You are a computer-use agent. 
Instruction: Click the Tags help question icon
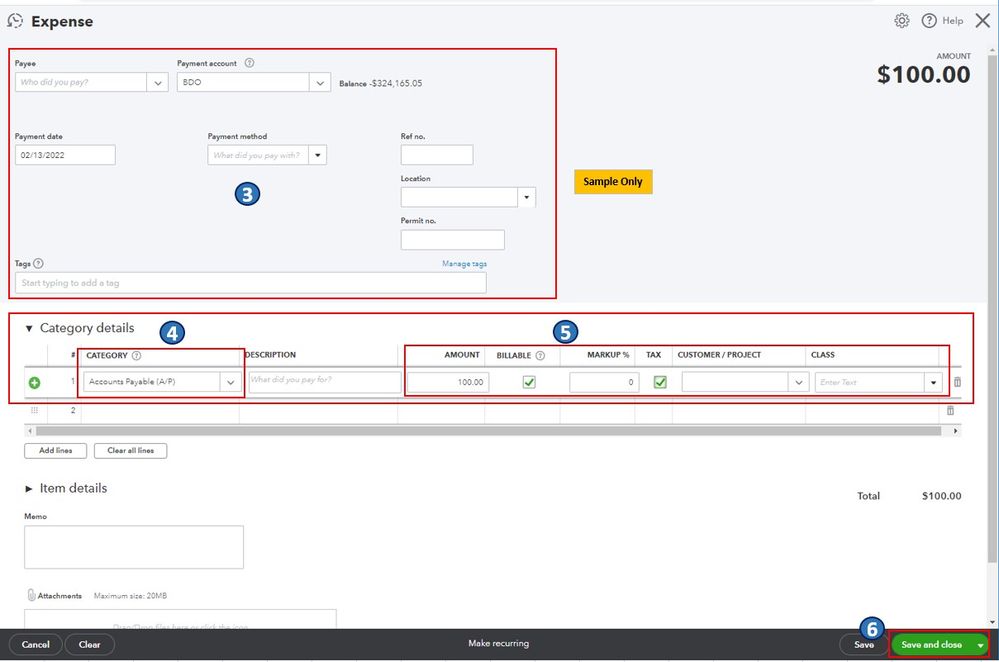pos(38,263)
